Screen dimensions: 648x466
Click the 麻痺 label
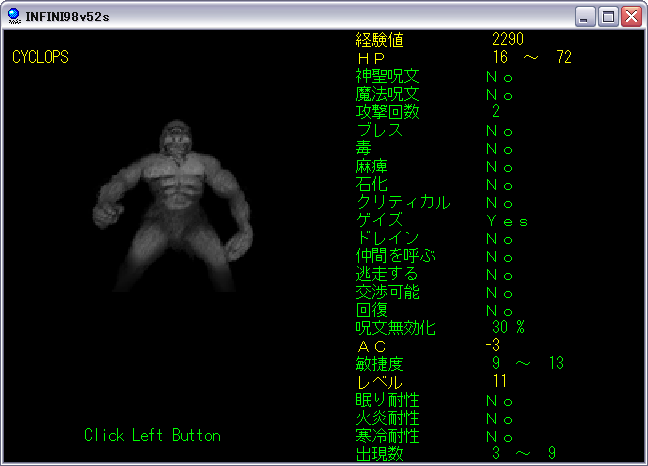coord(372,166)
